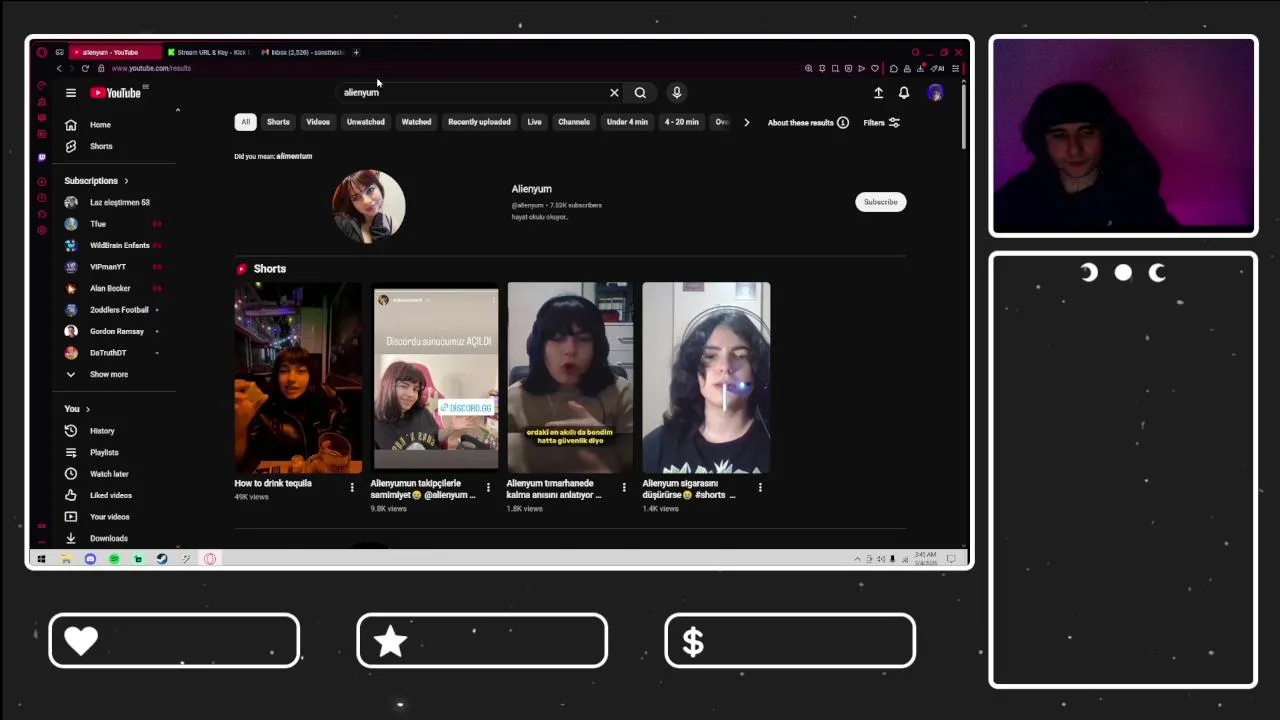Select the Videos filter chip
1280x720 pixels.
(x=318, y=122)
